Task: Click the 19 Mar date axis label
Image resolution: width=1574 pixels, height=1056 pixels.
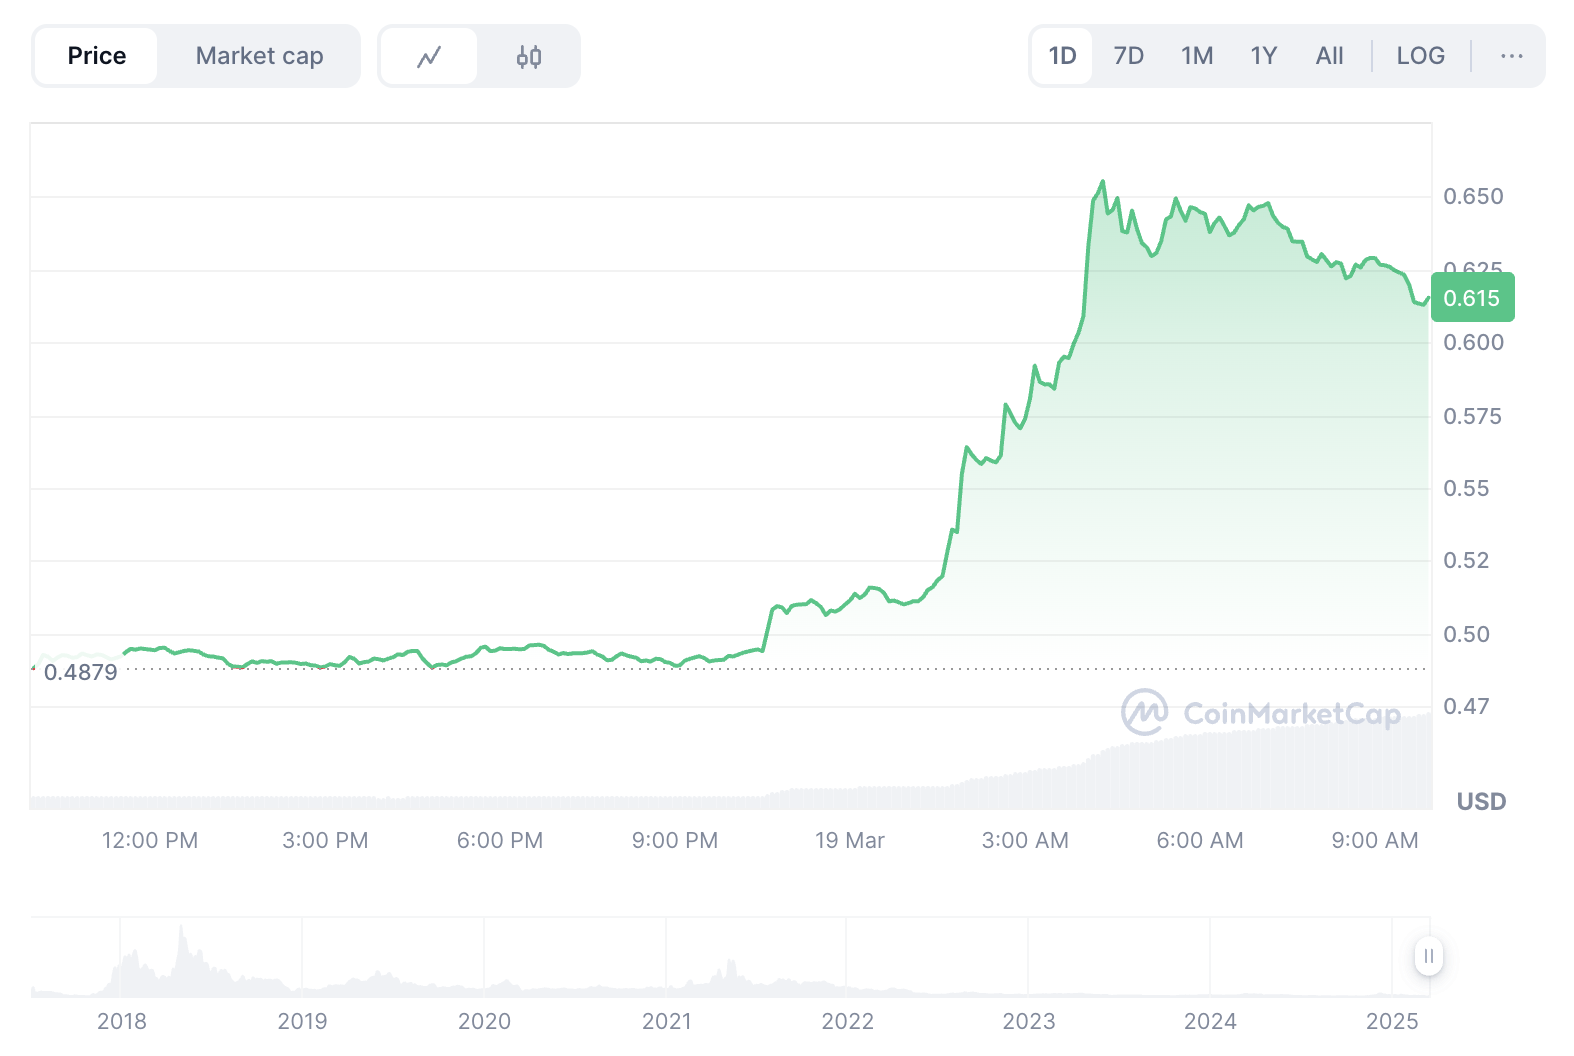Action: [x=849, y=840]
